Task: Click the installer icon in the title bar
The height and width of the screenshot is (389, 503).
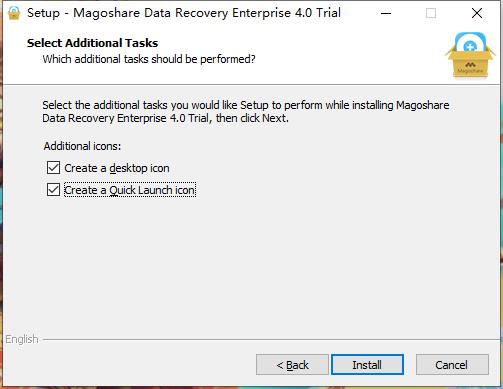Action: coord(14,13)
